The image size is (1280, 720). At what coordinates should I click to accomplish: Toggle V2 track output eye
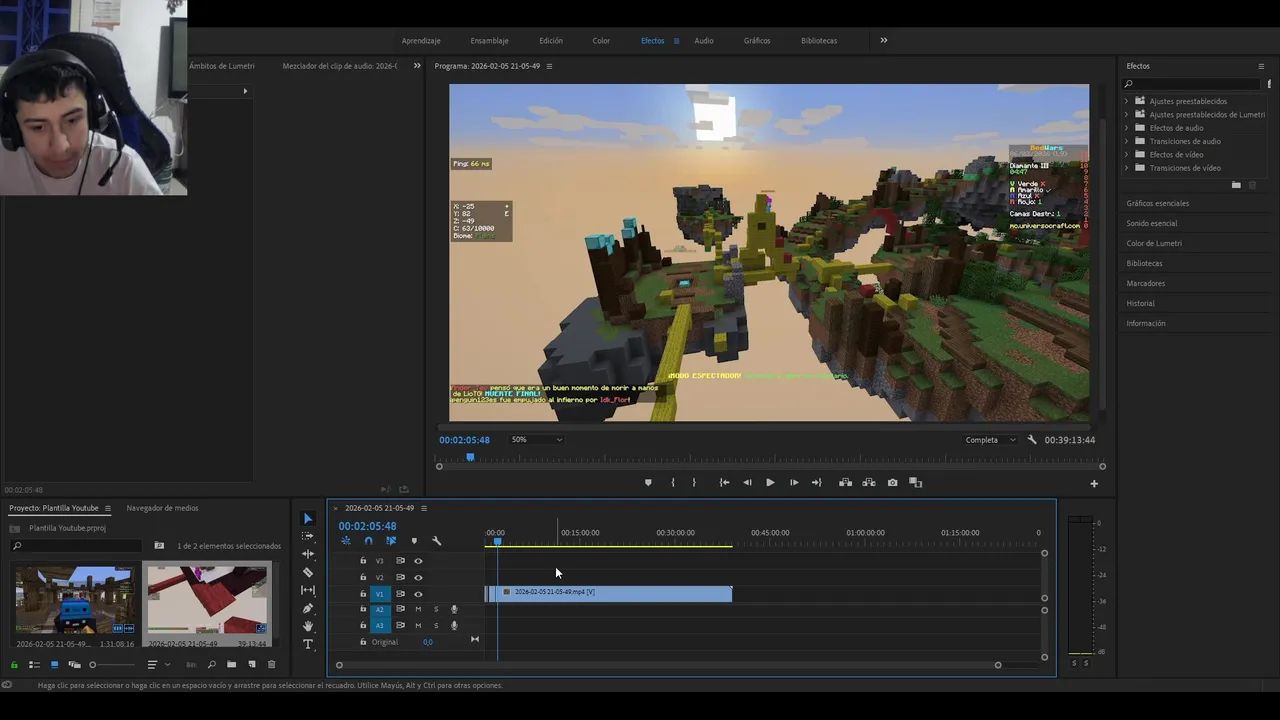pyautogui.click(x=418, y=577)
